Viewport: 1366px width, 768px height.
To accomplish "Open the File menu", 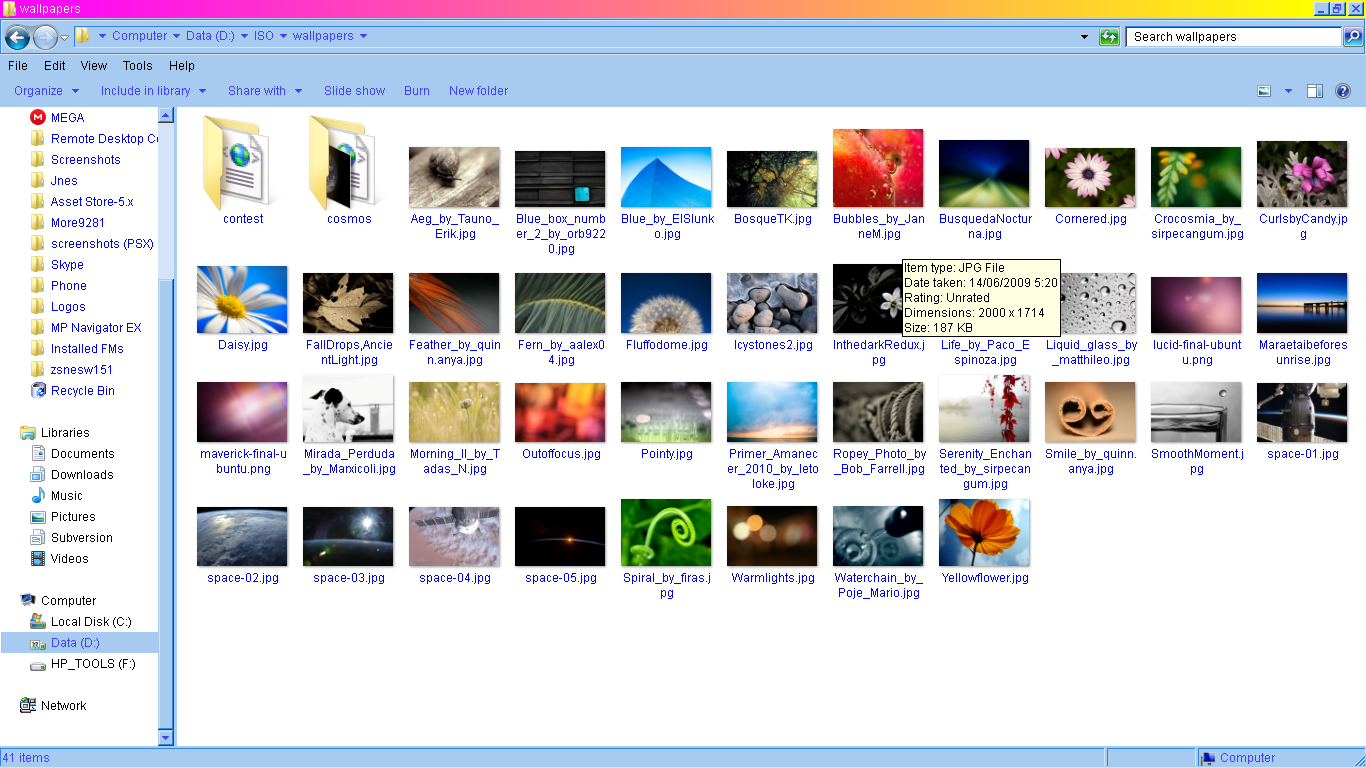I will pos(18,66).
